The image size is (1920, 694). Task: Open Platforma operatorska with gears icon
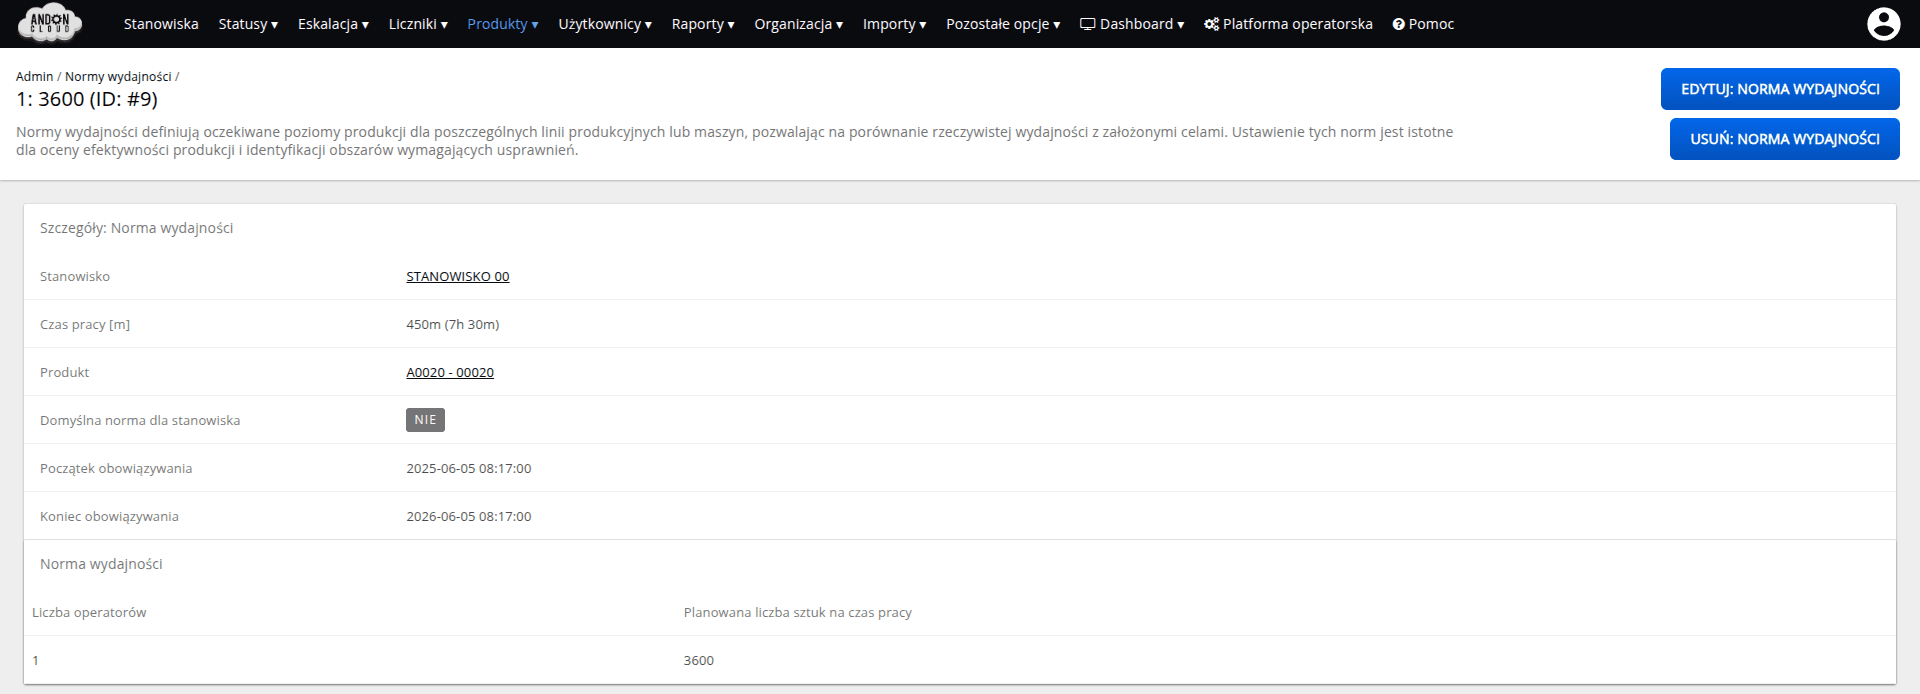pyautogui.click(x=1288, y=24)
